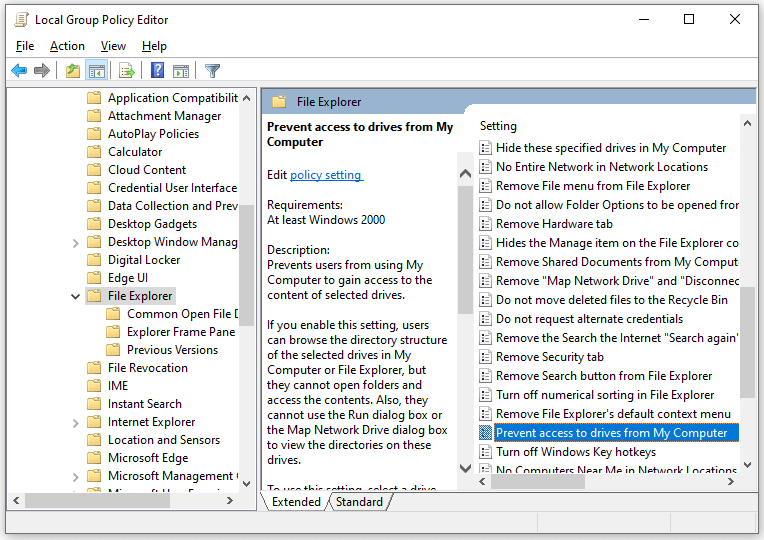The height and width of the screenshot is (540, 764).
Task: Click the Forward arrow toolbar icon
Action: pyautogui.click(x=42, y=71)
